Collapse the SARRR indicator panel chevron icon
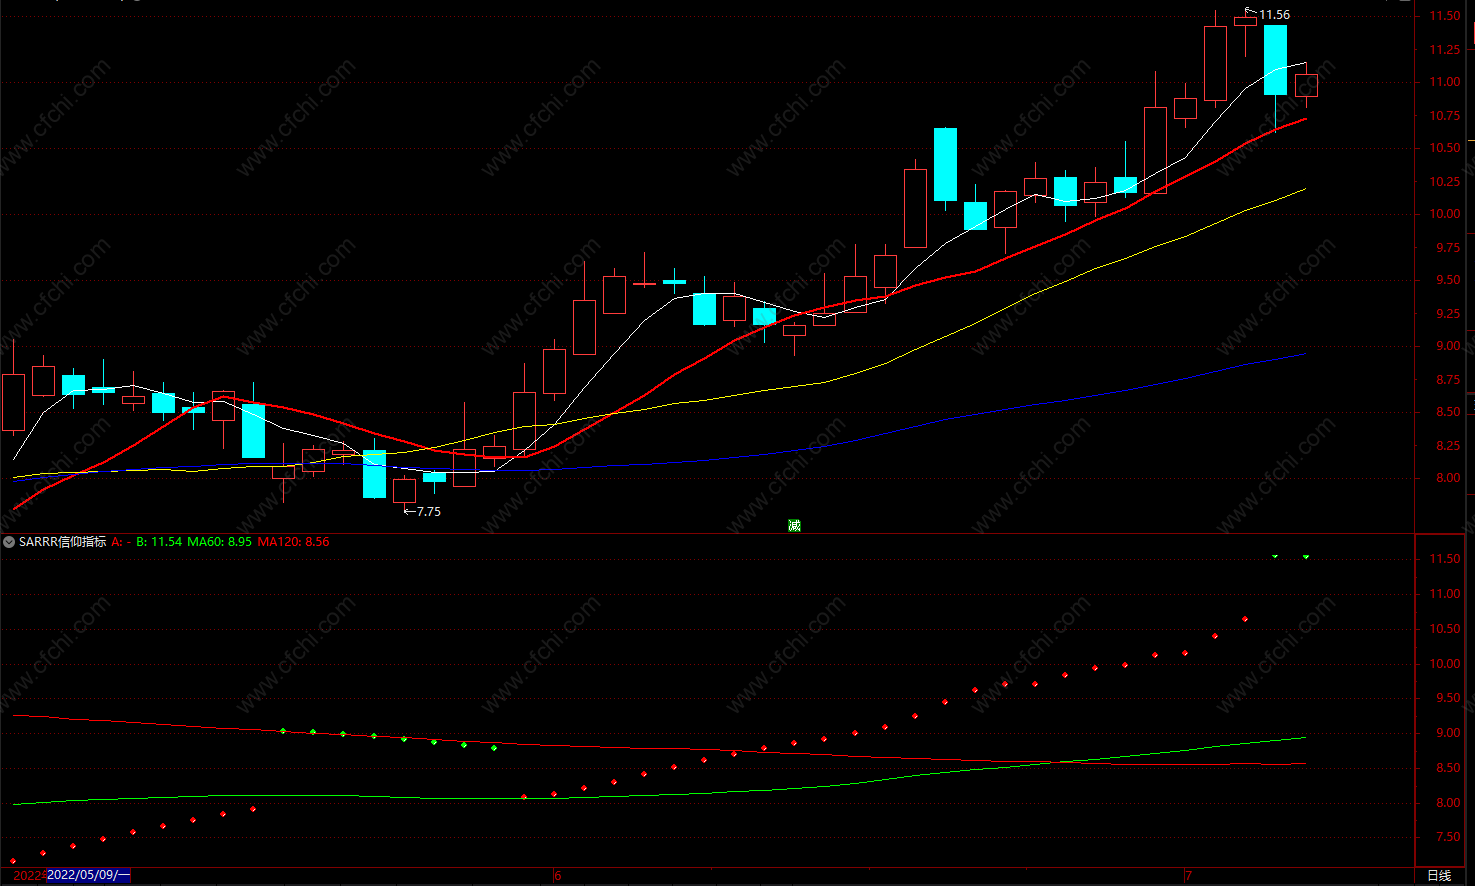This screenshot has height=886, width=1475. click(x=9, y=542)
